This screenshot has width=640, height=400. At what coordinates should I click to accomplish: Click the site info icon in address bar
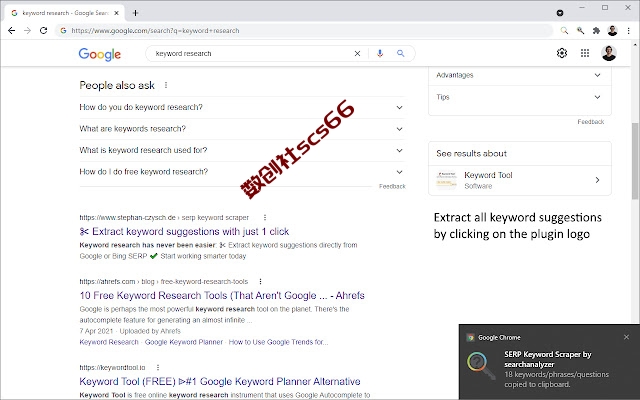(63, 31)
